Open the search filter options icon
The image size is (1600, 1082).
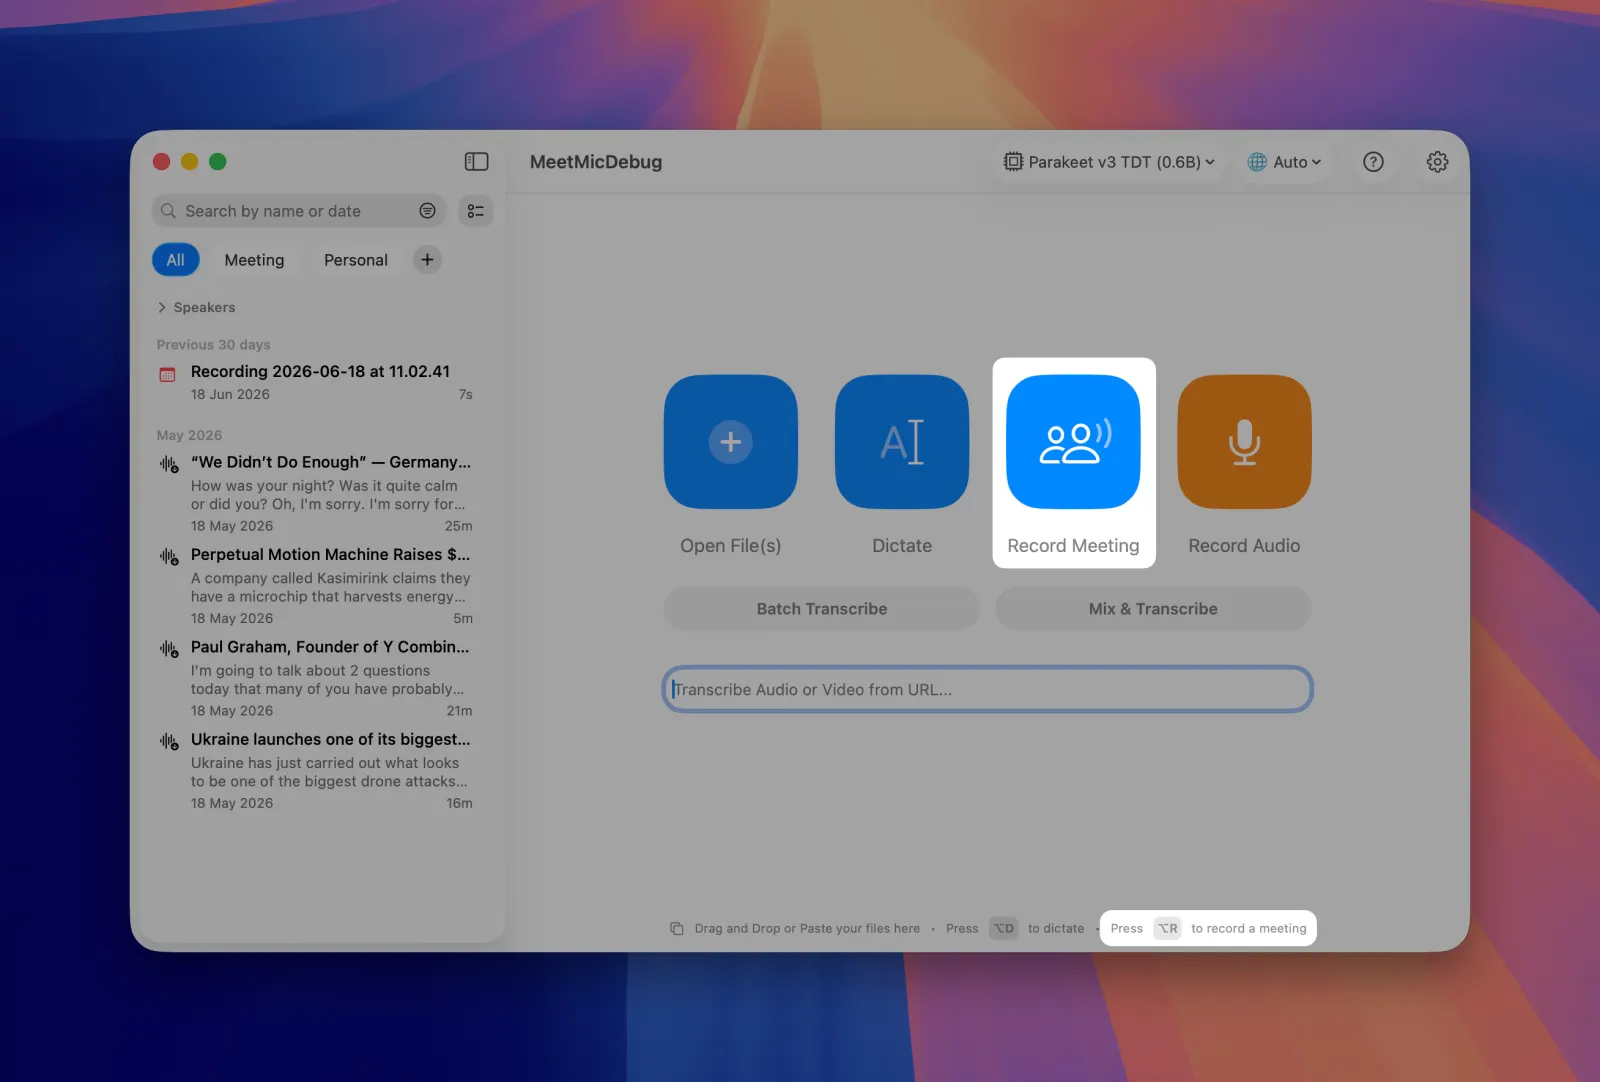coord(427,211)
